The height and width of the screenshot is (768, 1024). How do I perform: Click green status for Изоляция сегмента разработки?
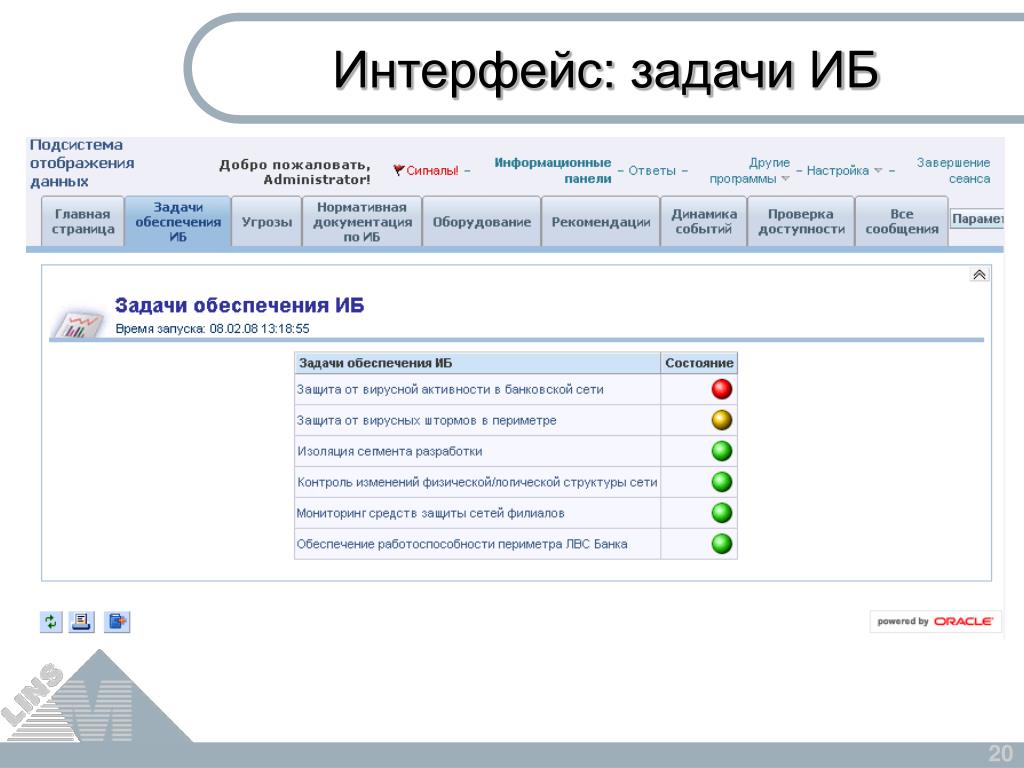tap(722, 451)
